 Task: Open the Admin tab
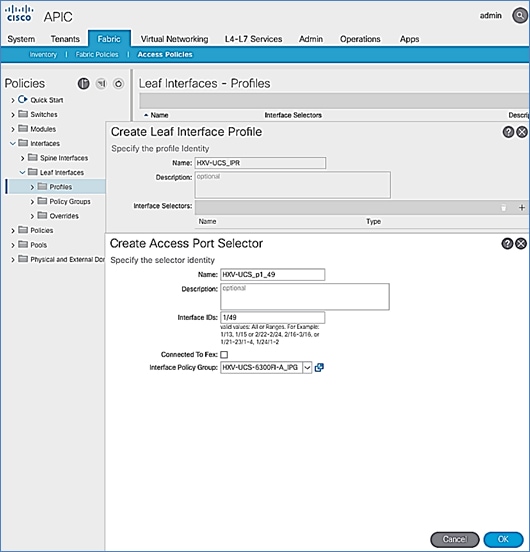coord(311,39)
